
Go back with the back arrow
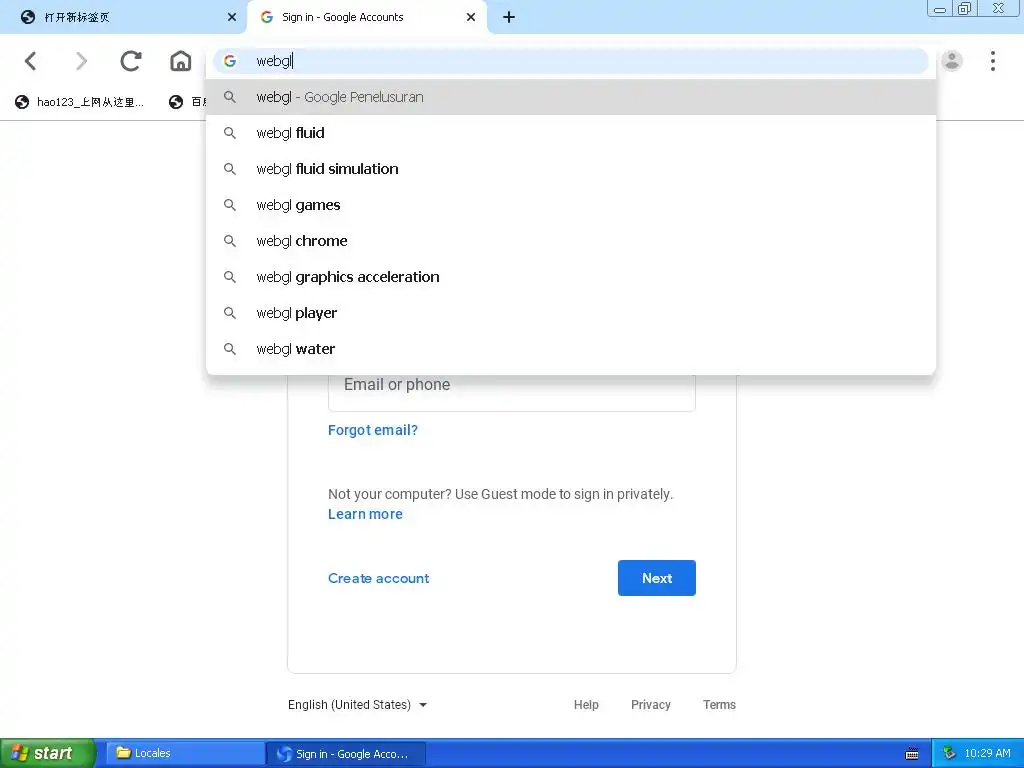[30, 61]
